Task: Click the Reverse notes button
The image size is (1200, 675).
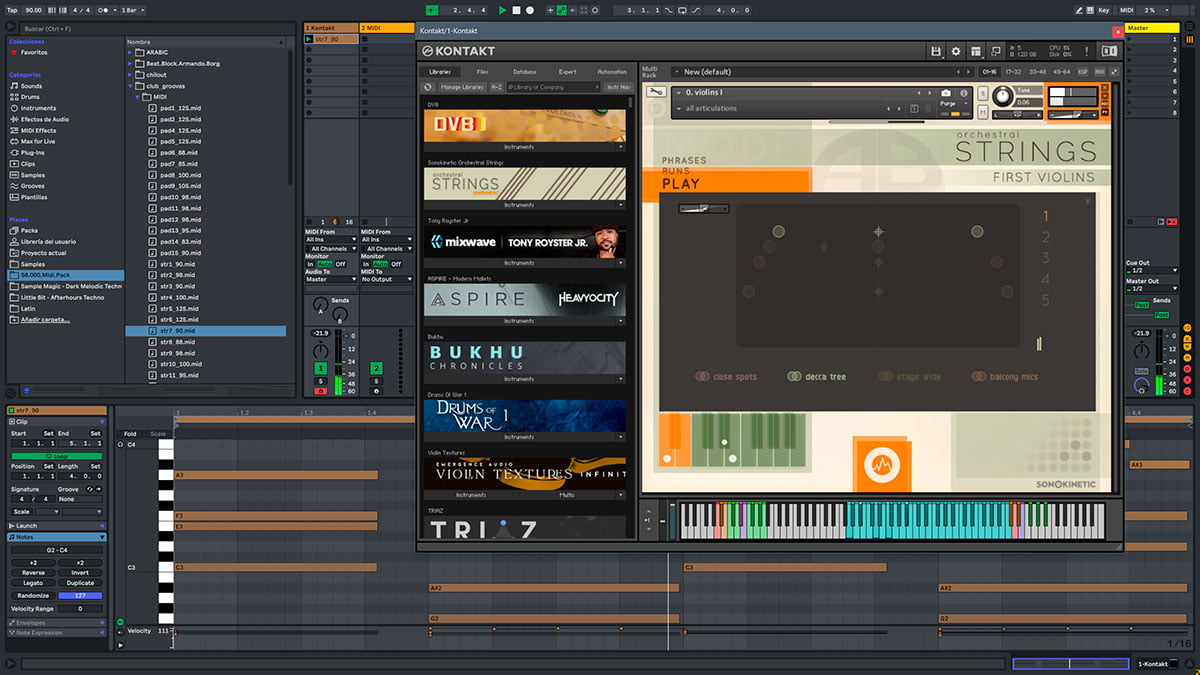Action: click(32, 573)
